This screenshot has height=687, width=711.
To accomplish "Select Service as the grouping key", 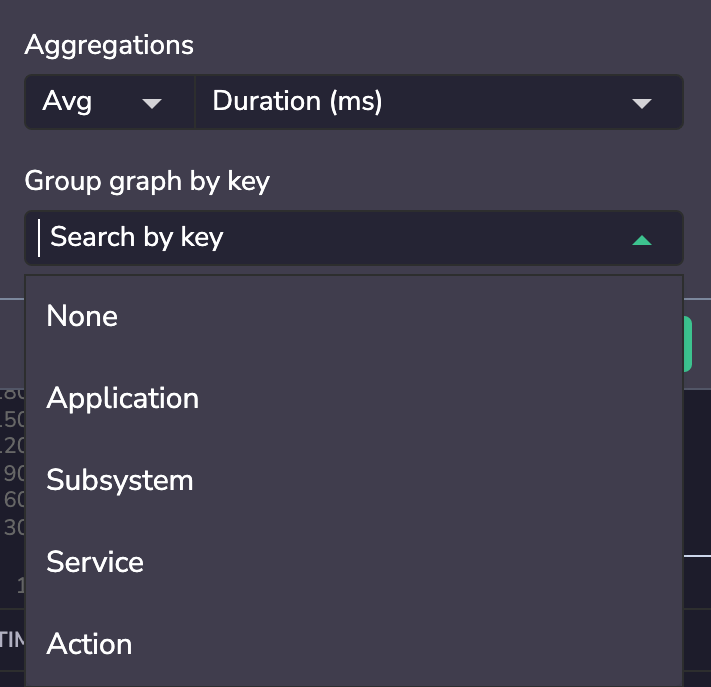I will pyautogui.click(x=354, y=562).
